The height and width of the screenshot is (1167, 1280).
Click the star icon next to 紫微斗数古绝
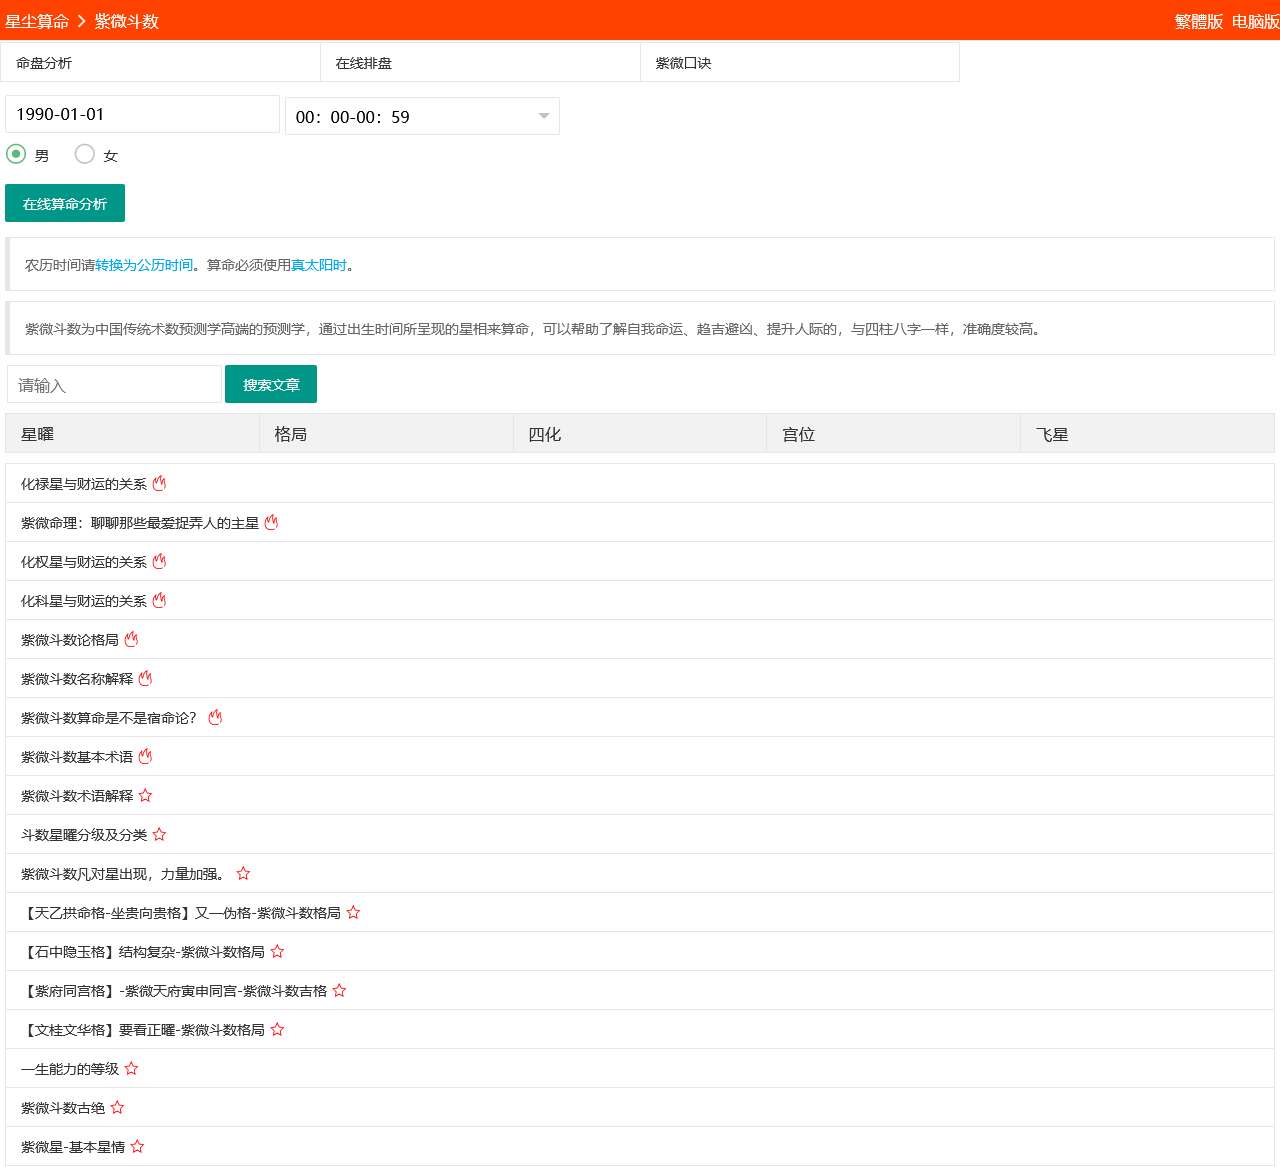tap(117, 1107)
